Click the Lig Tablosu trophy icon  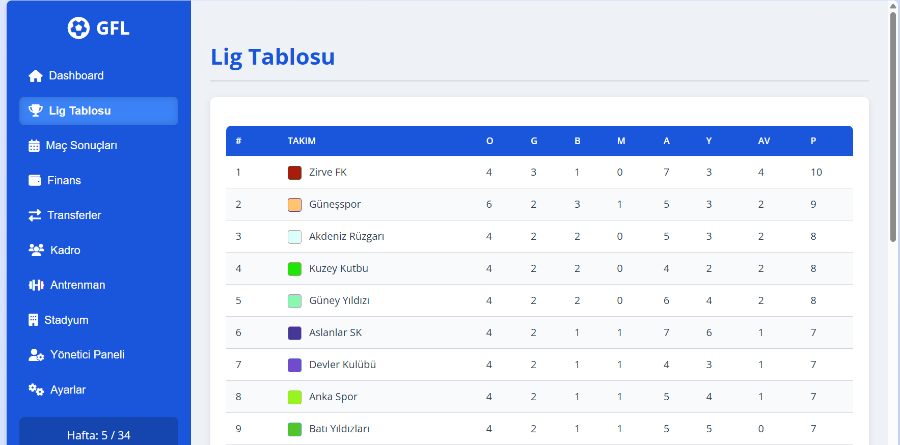point(36,111)
